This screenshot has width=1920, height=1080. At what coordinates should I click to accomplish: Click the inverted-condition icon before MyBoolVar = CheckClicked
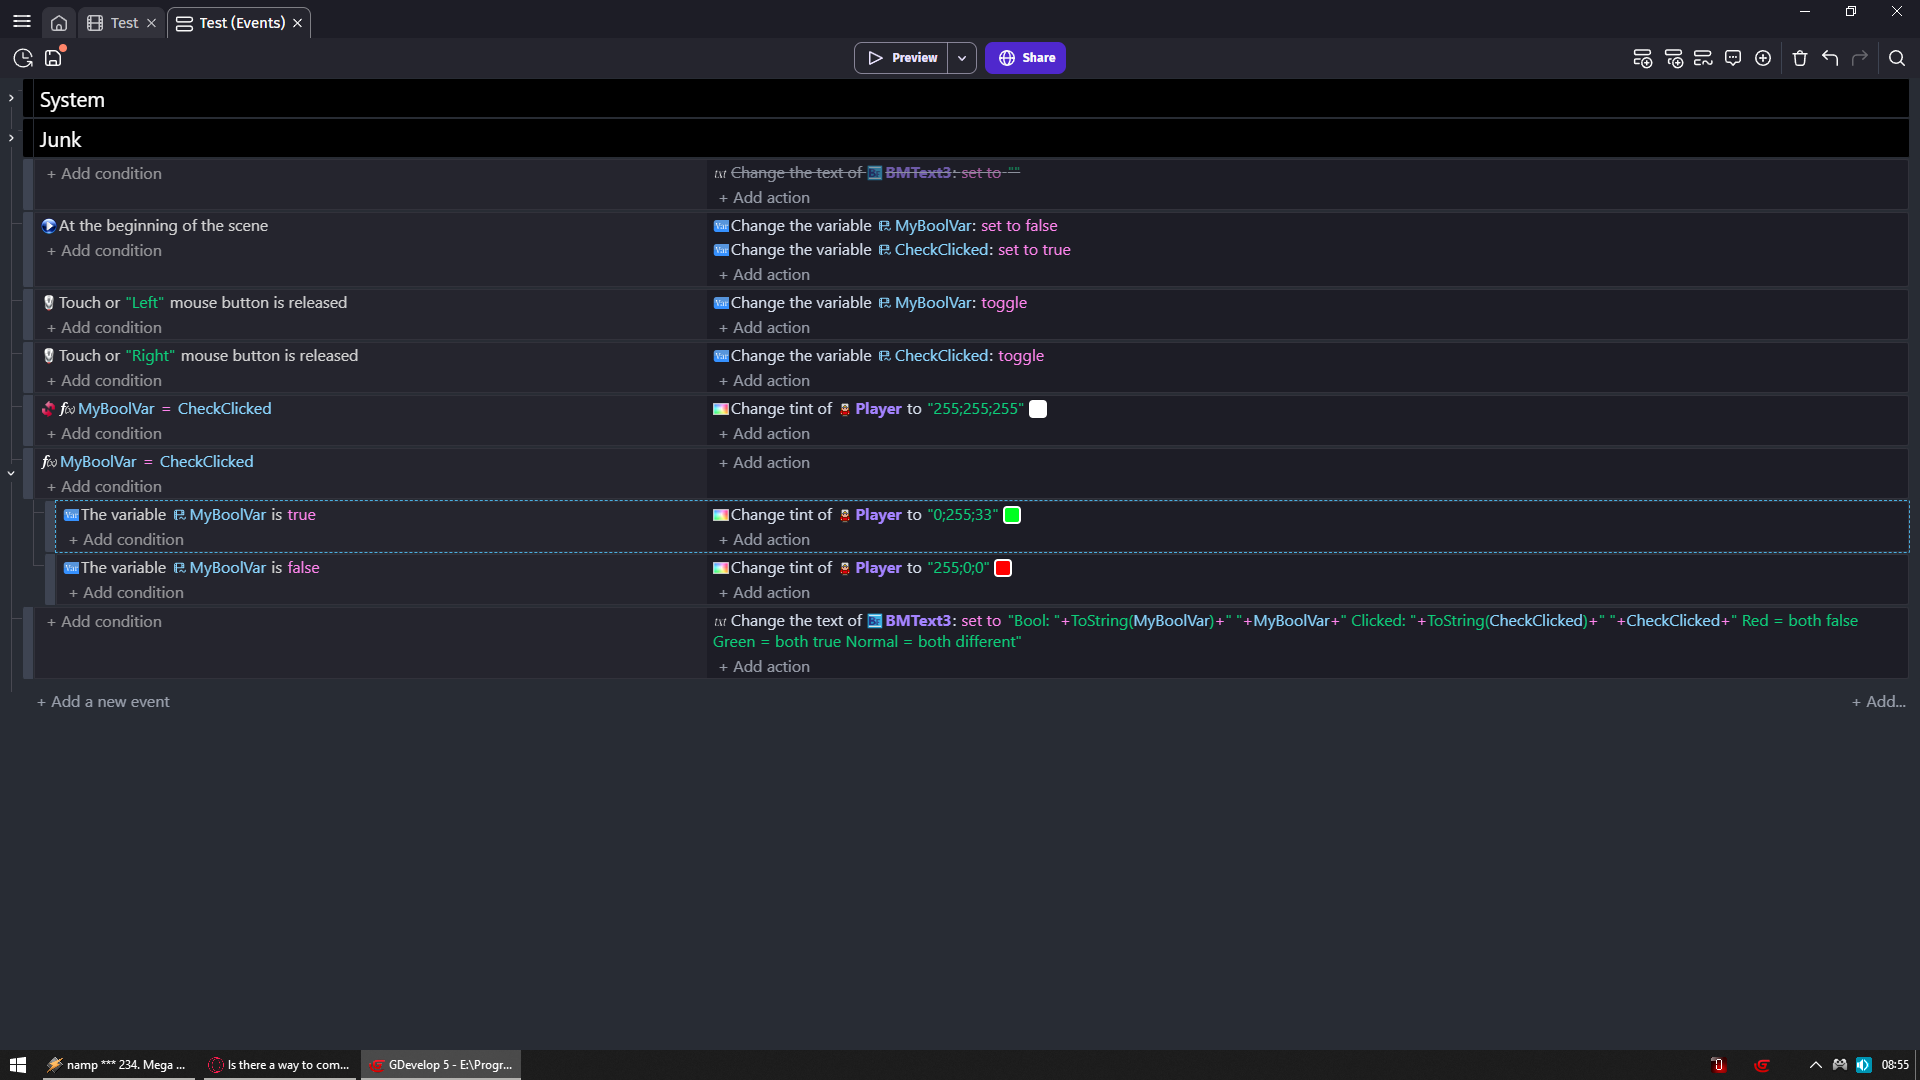[48, 408]
